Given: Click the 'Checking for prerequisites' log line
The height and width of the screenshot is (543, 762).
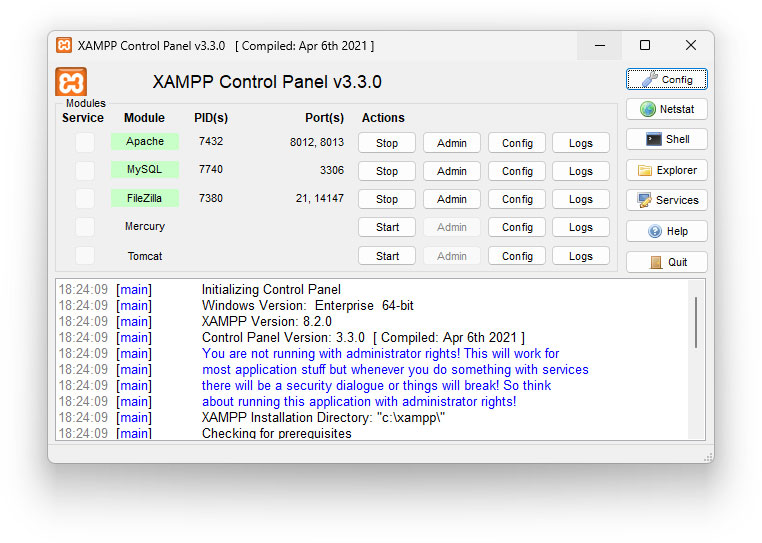Looking at the screenshot, I should (277, 433).
